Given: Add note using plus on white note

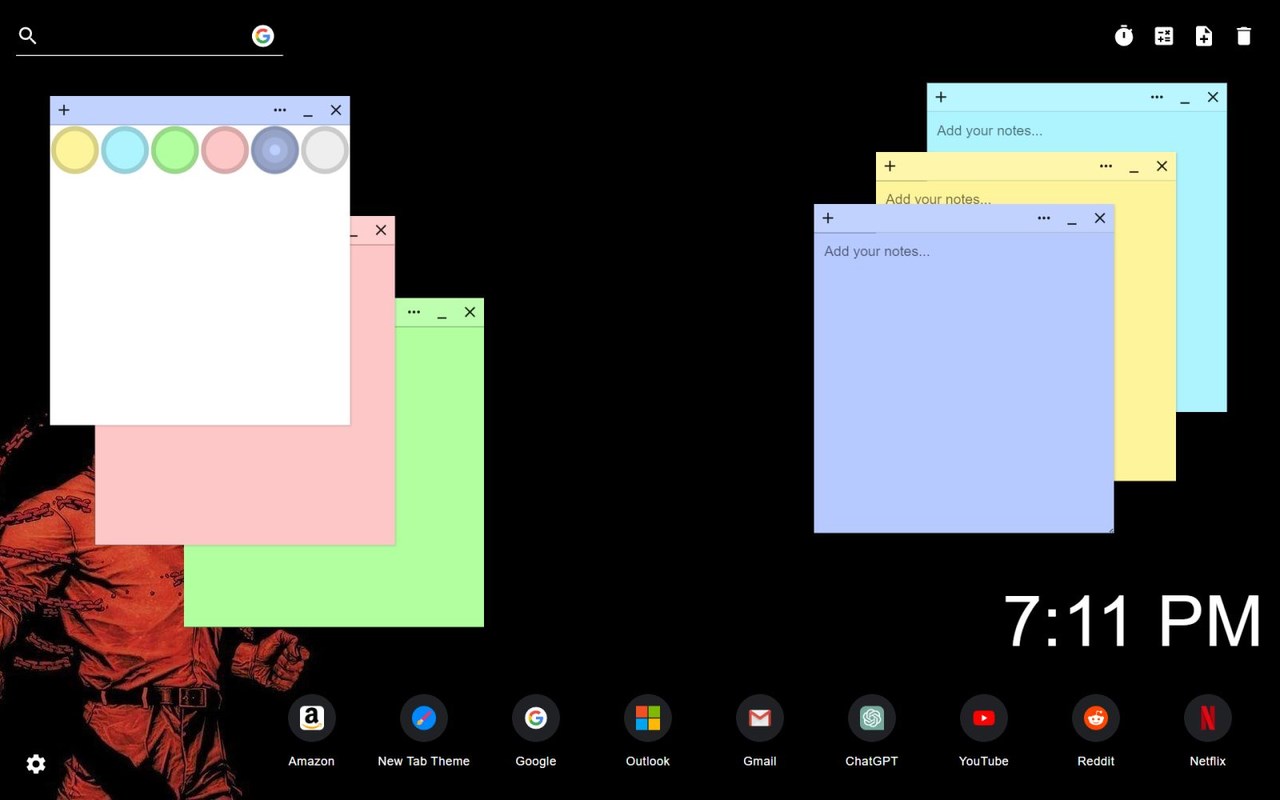Looking at the screenshot, I should click(x=64, y=110).
